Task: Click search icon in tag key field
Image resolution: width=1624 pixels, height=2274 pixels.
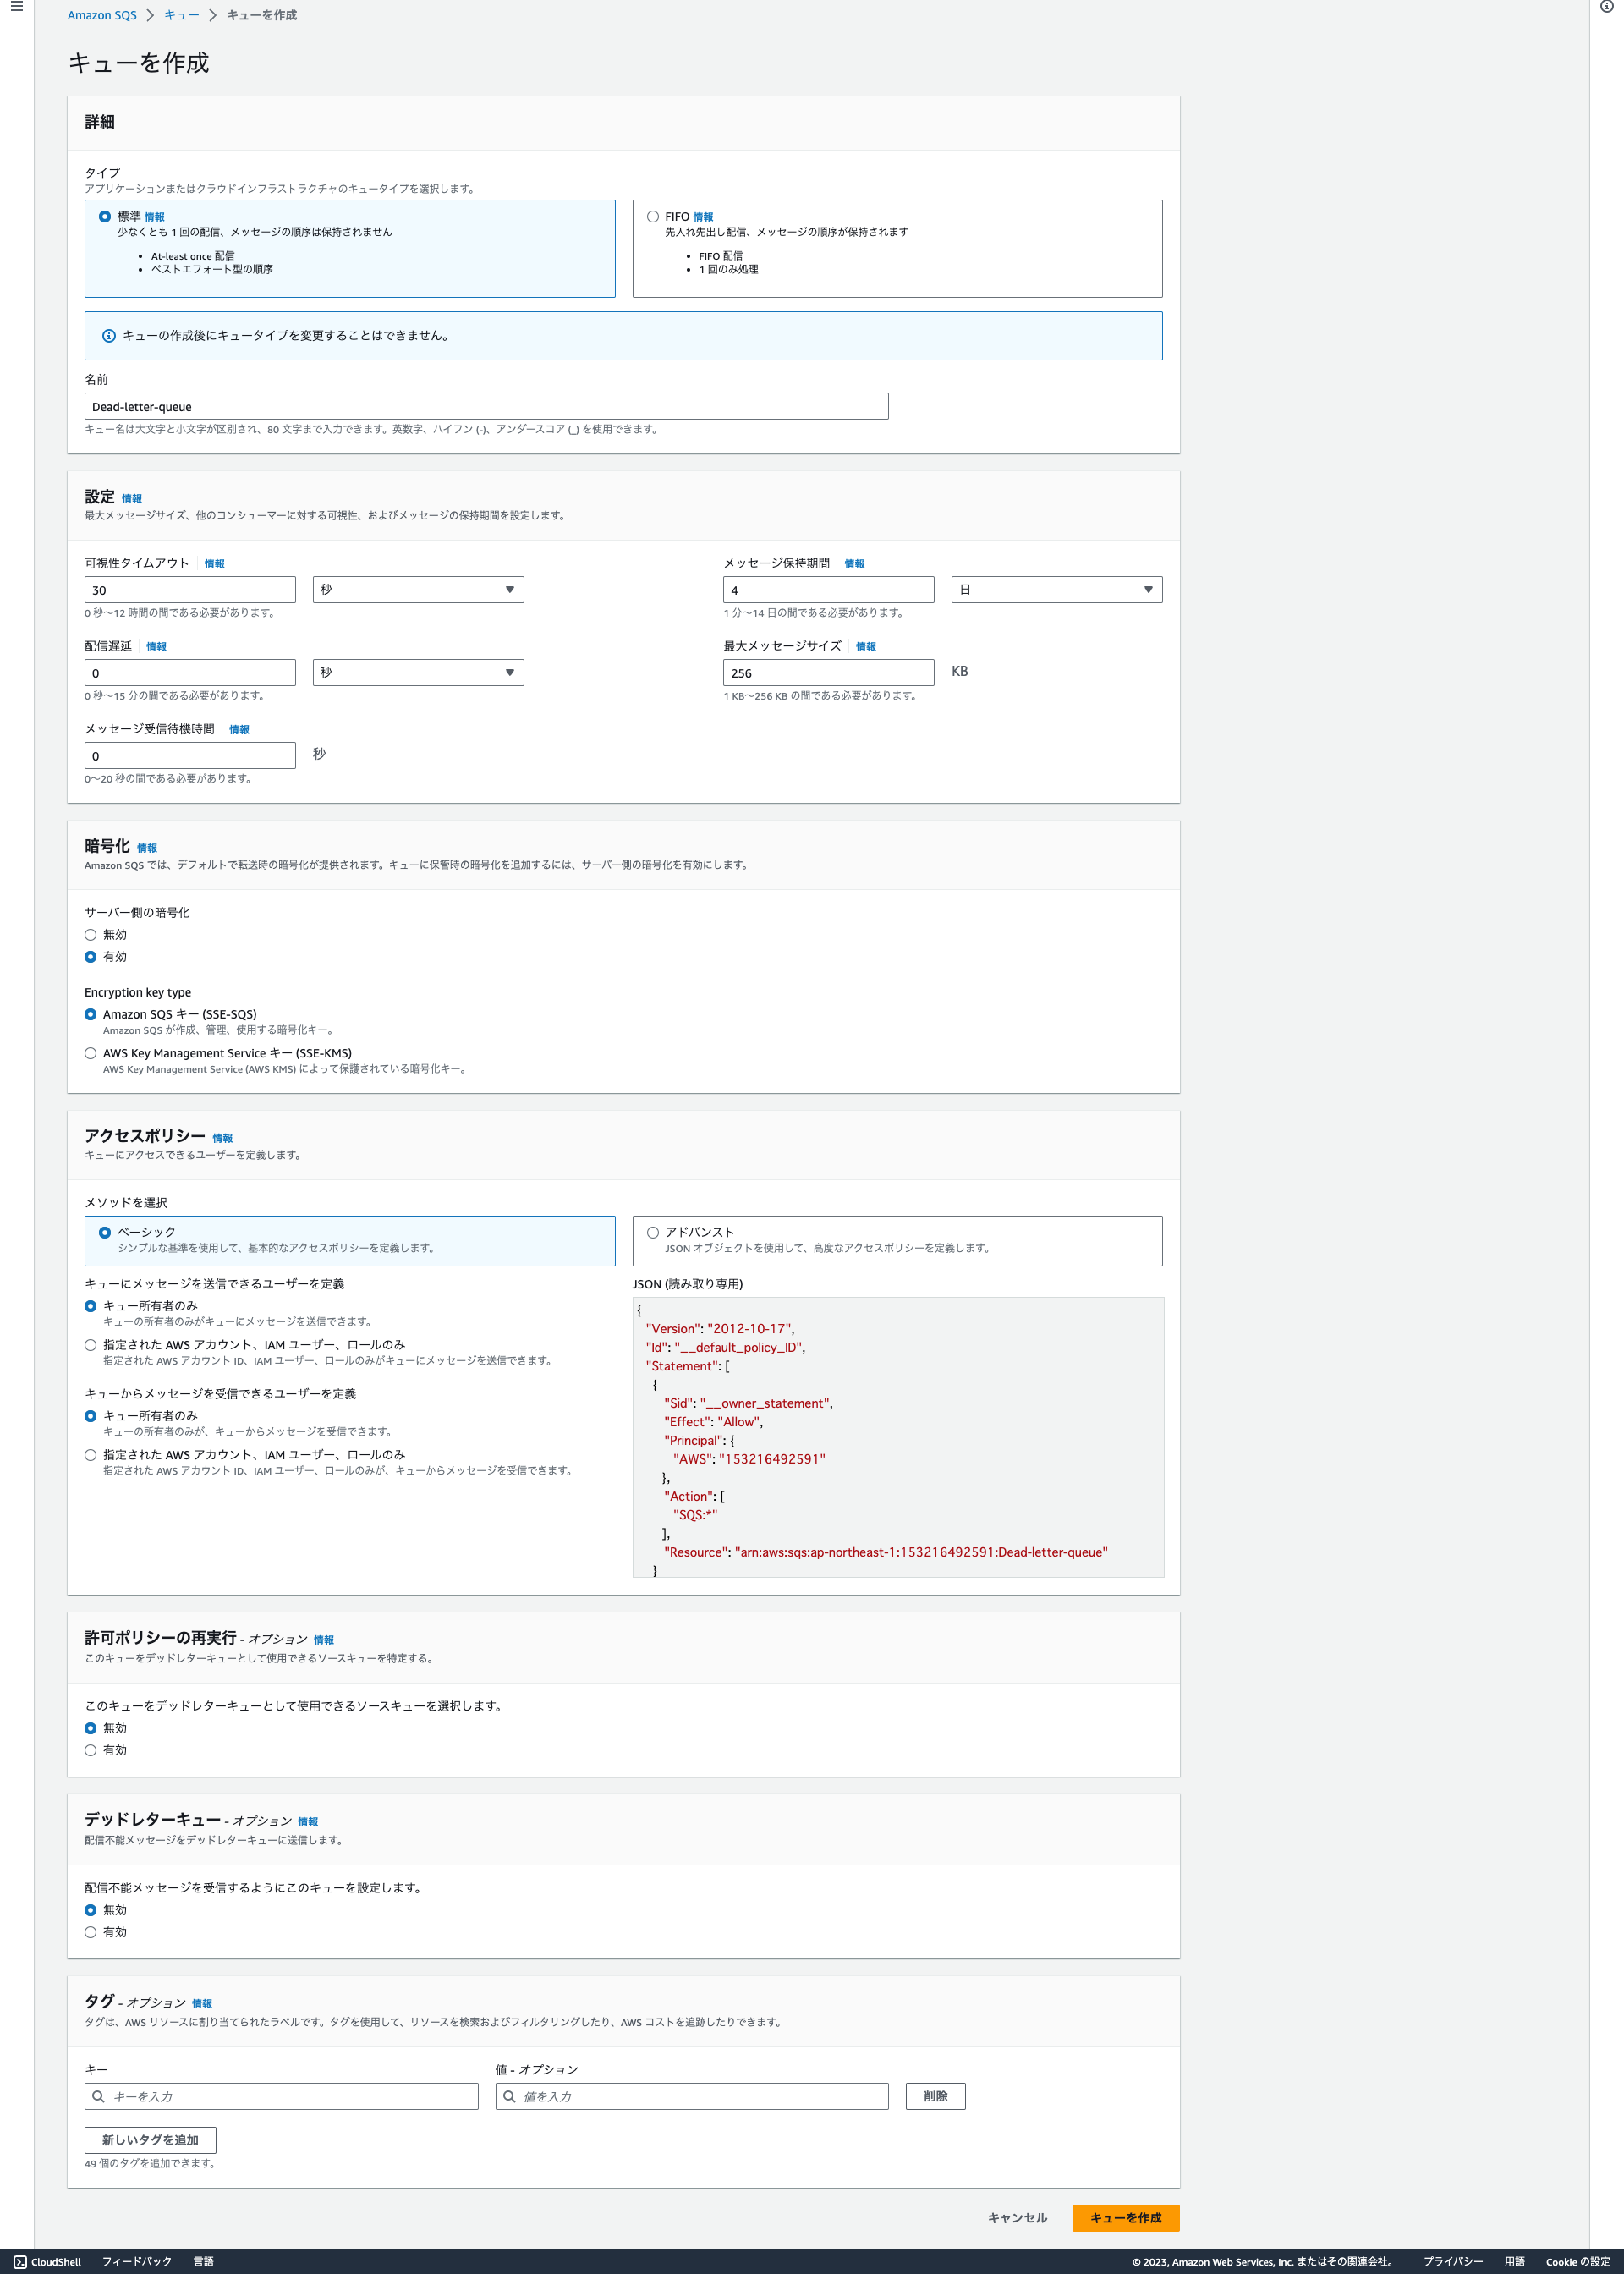Action: [x=98, y=2096]
